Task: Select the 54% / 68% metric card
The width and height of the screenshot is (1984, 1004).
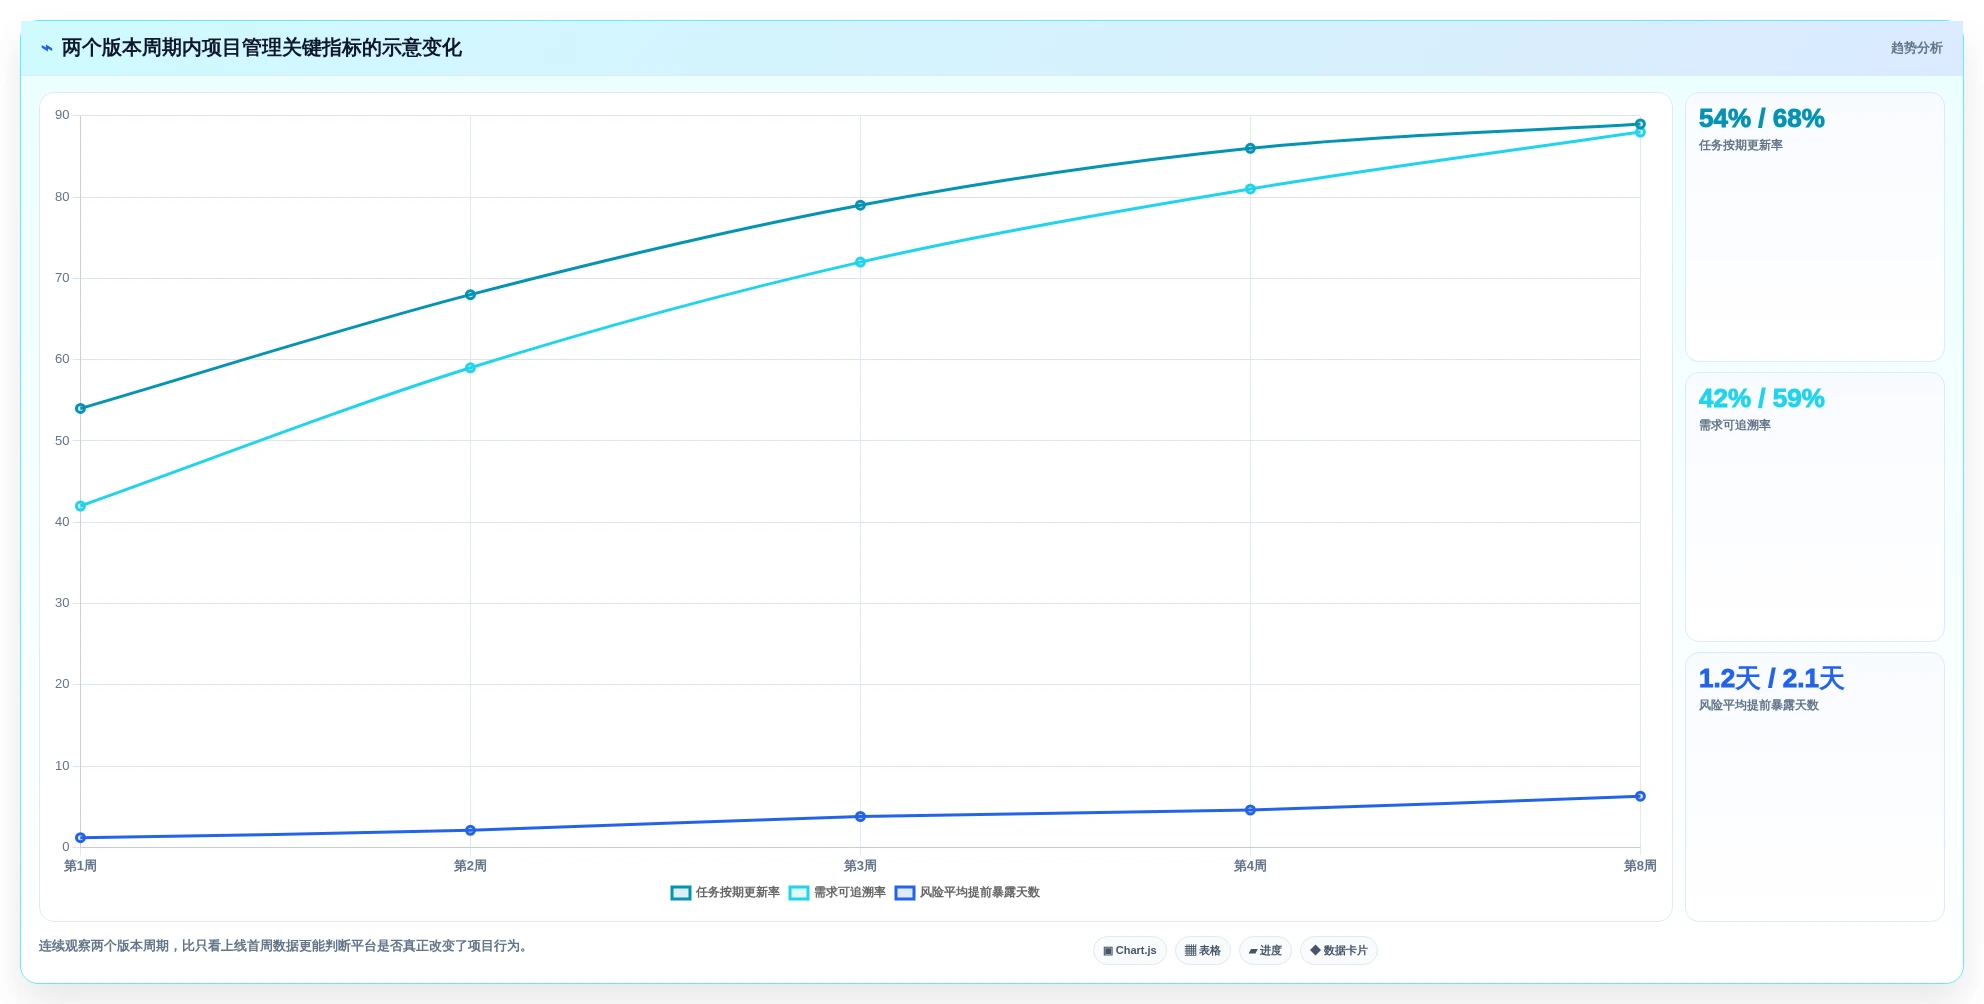Action: tap(1815, 227)
